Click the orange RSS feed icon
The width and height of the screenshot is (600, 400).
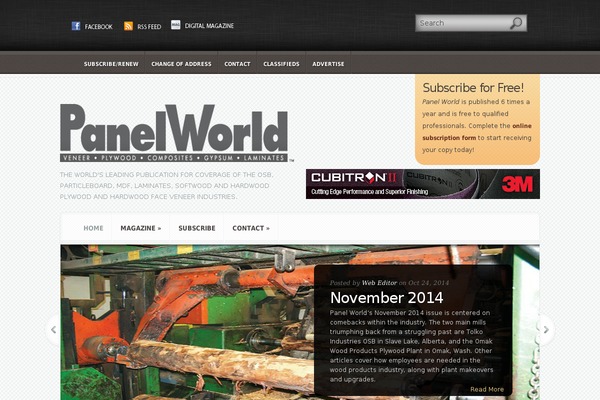128,26
